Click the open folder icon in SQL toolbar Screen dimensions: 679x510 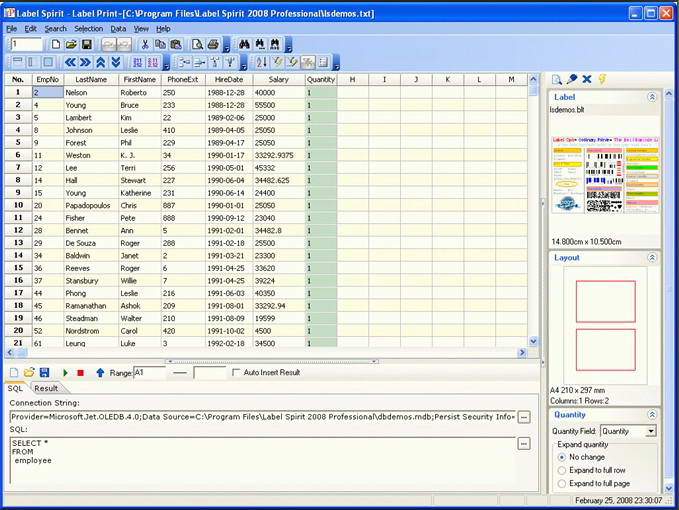click(29, 373)
